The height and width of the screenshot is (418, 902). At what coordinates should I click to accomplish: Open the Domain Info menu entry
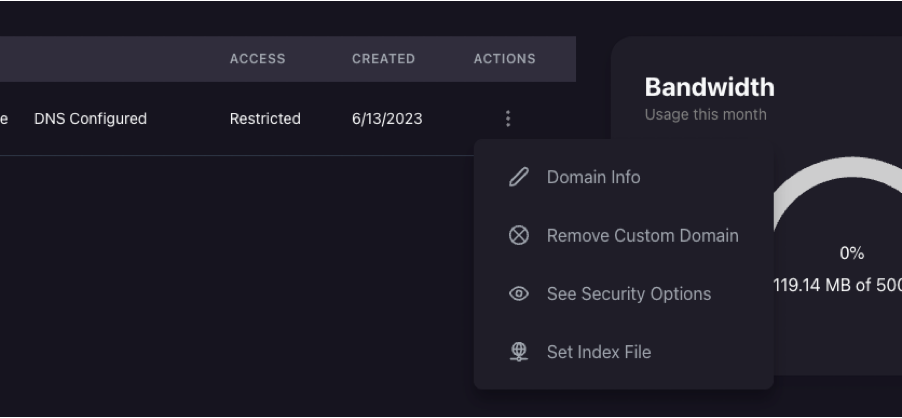pos(593,177)
